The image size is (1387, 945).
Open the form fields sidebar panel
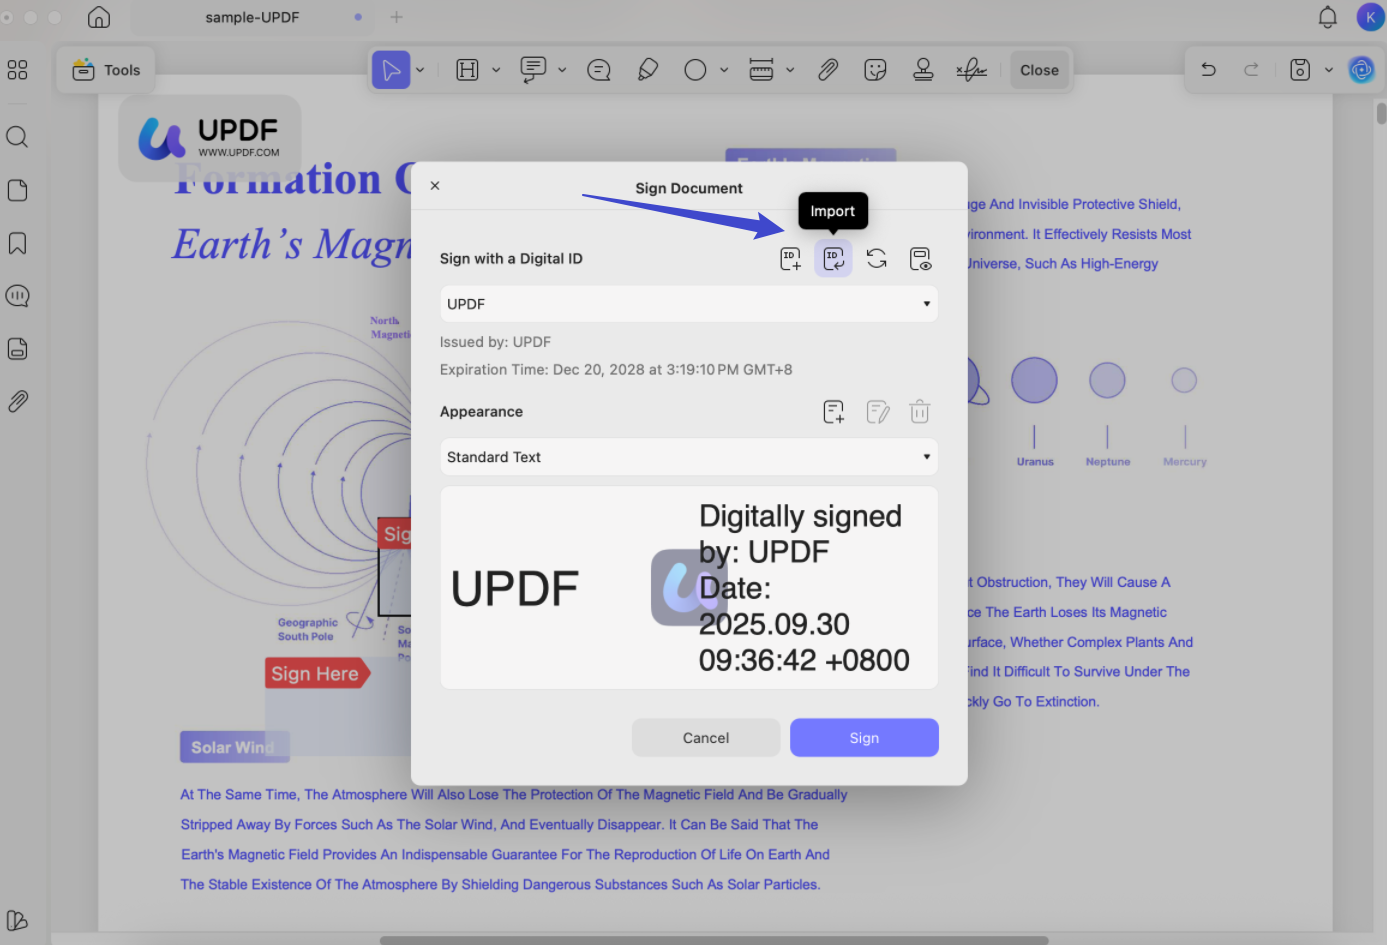[17, 349]
